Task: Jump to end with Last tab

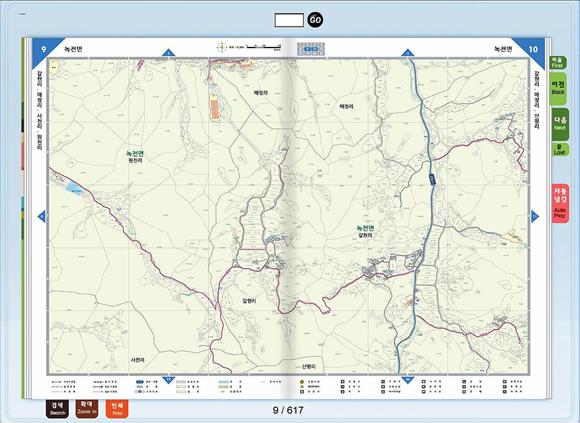Action: [560, 149]
